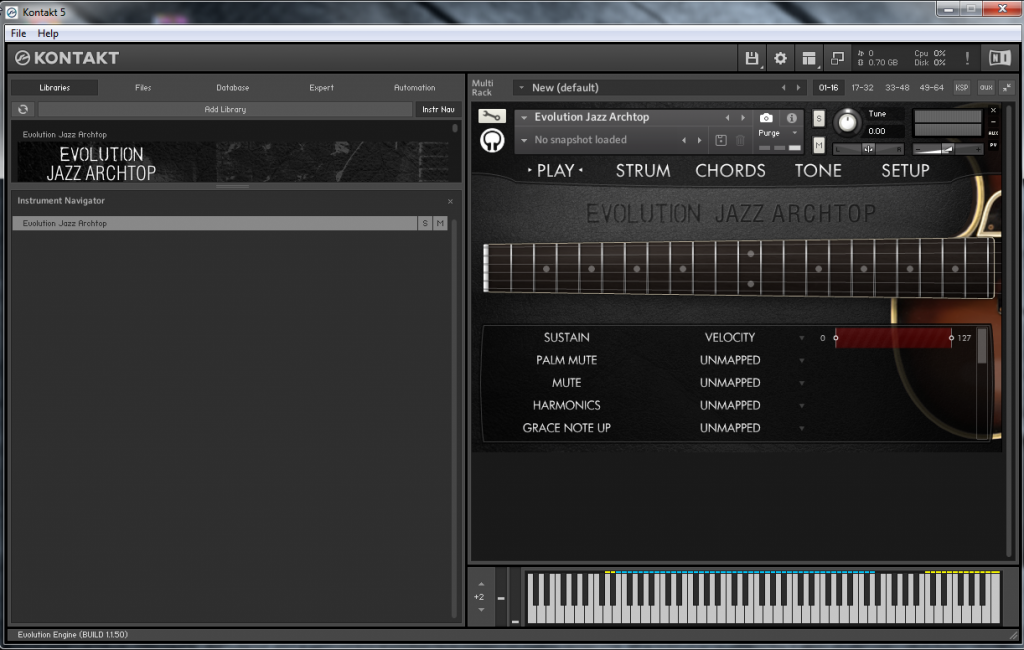This screenshot has height=650, width=1024.
Task: Switch to the Database tab
Action: [232, 87]
